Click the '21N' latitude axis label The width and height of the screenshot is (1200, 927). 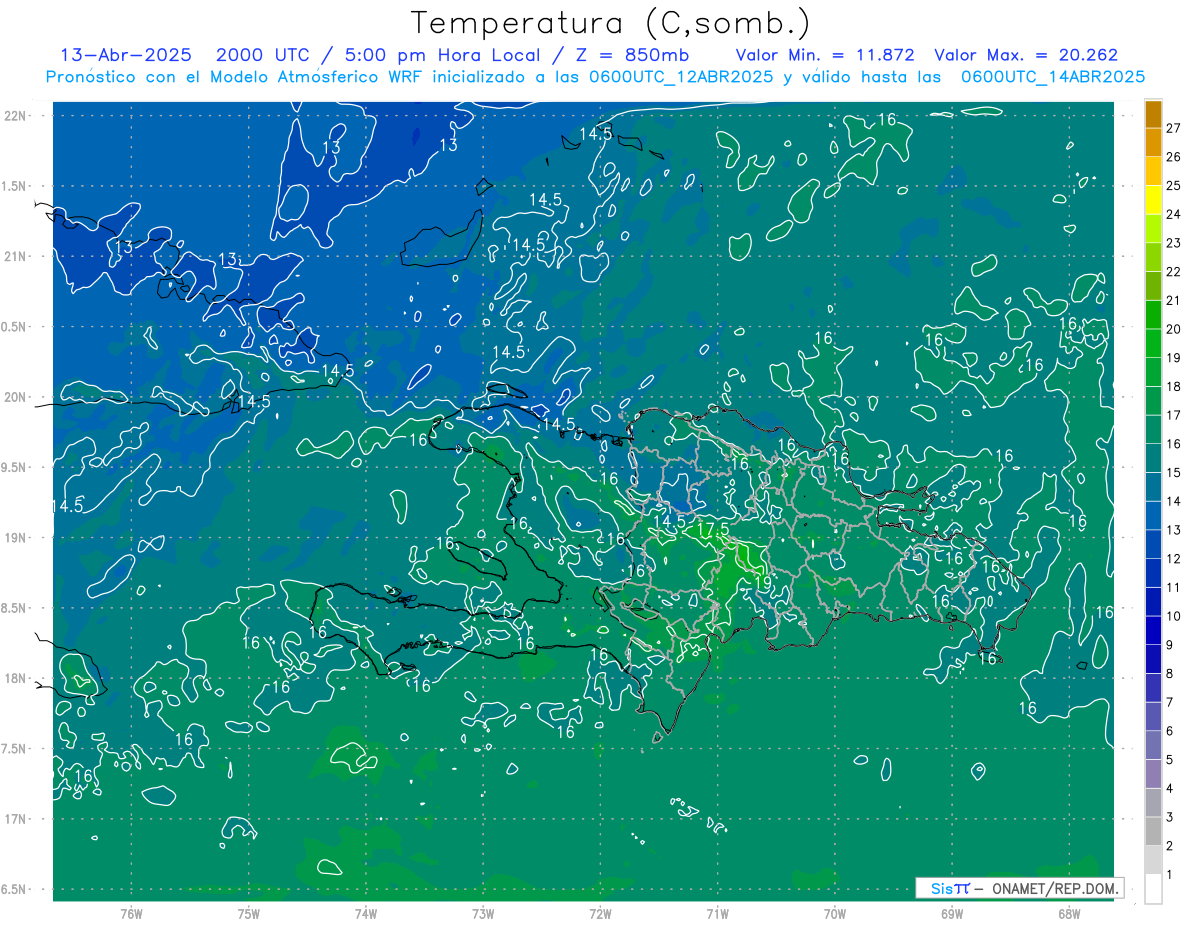pyautogui.click(x=16, y=256)
